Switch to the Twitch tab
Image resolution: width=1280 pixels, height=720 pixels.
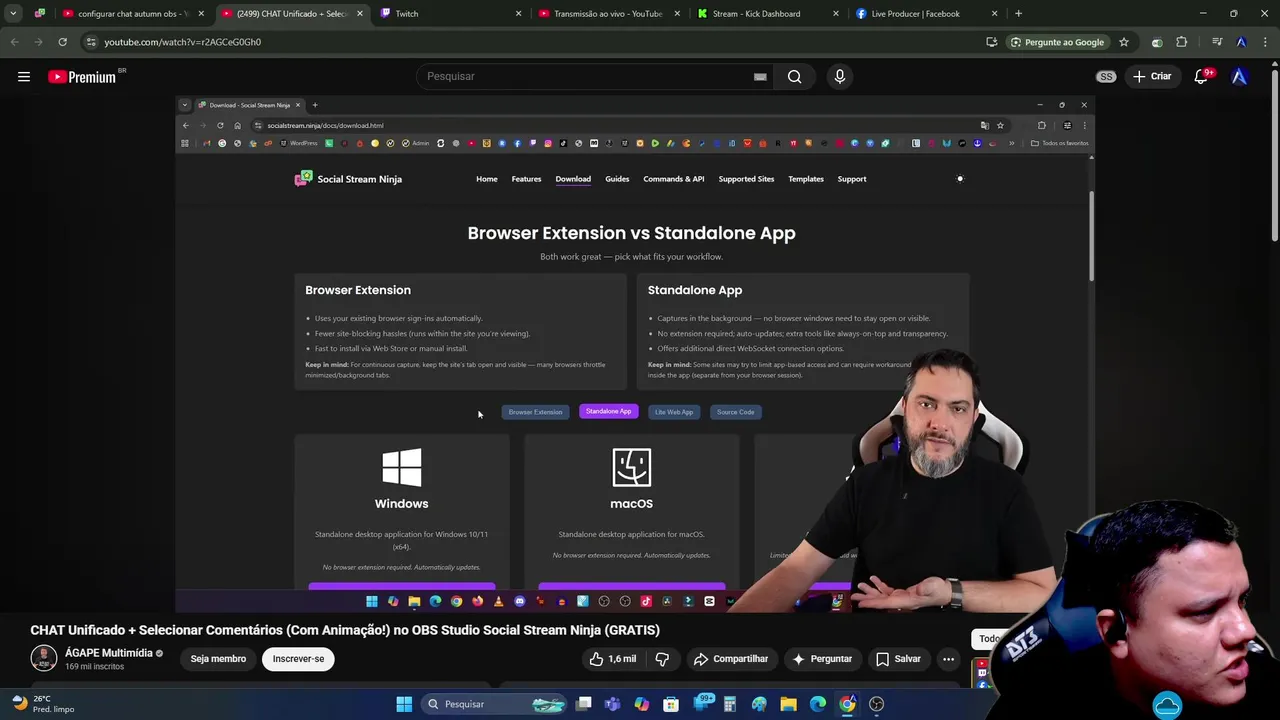[450, 14]
